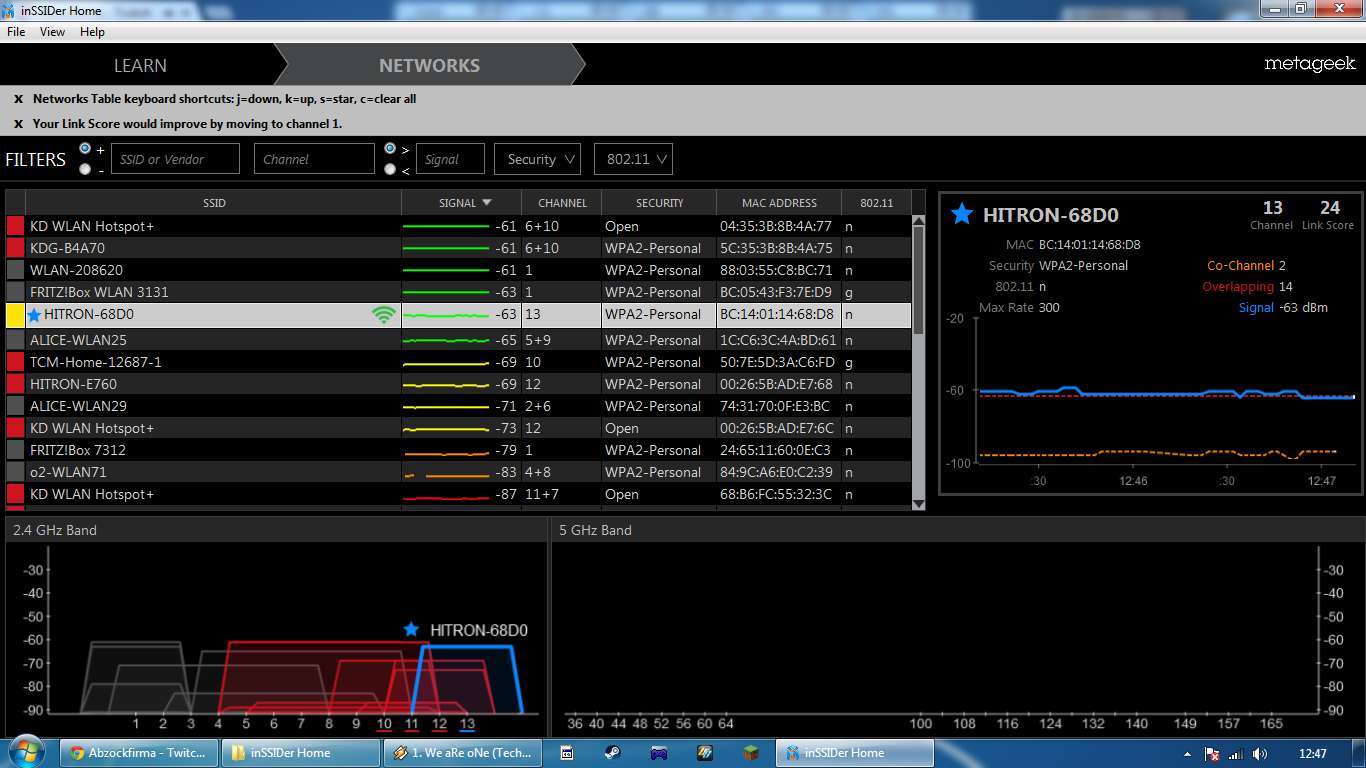Select the HITRON-E760 network row
Screen dimensions: 1366x768
click(x=459, y=384)
